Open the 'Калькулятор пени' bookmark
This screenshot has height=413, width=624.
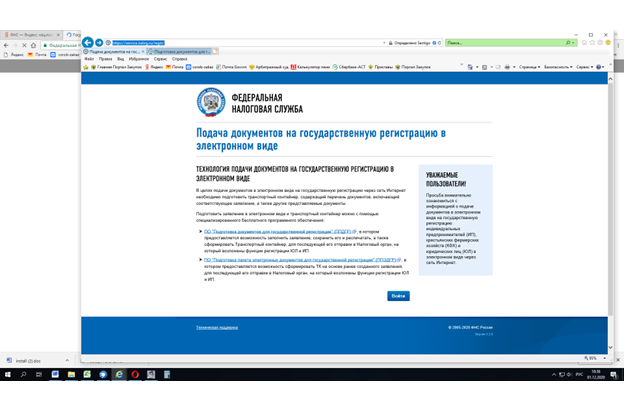point(310,67)
